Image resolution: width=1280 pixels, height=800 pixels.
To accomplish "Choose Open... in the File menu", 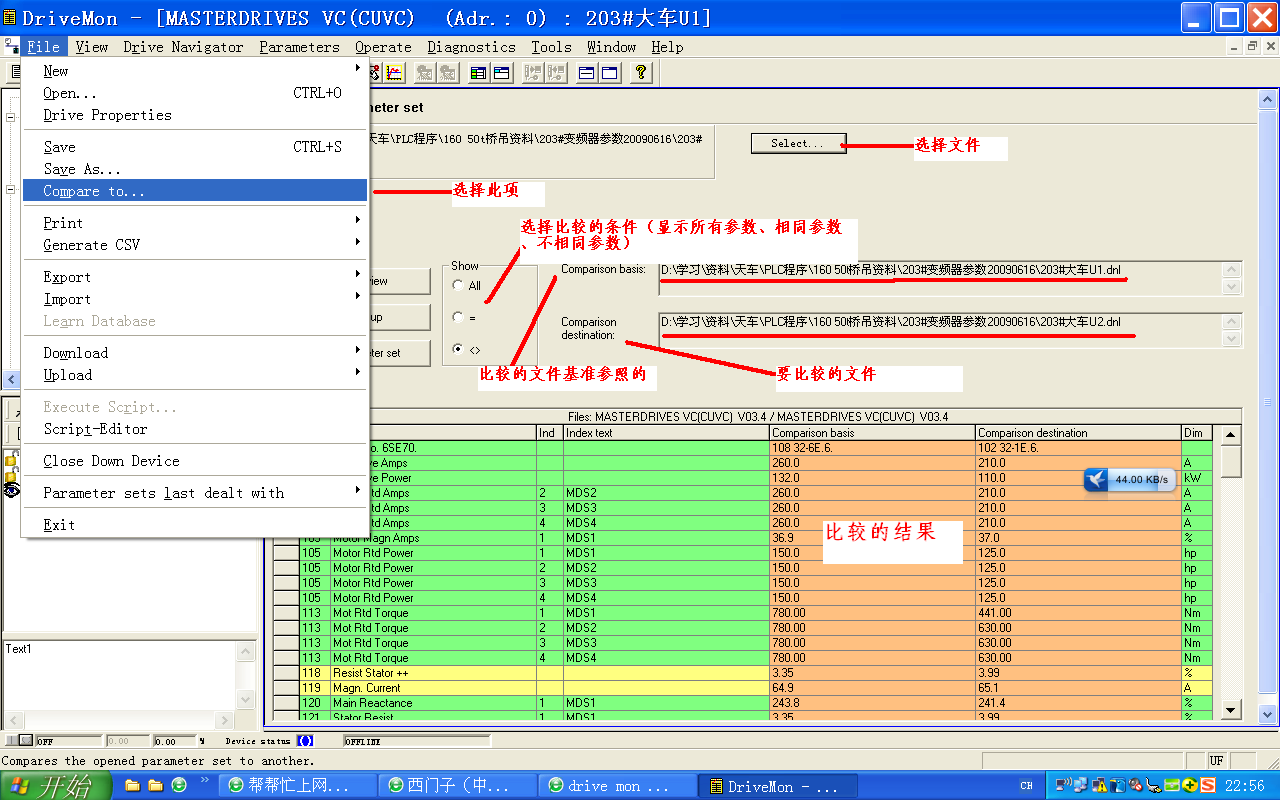I will [x=195, y=92].
